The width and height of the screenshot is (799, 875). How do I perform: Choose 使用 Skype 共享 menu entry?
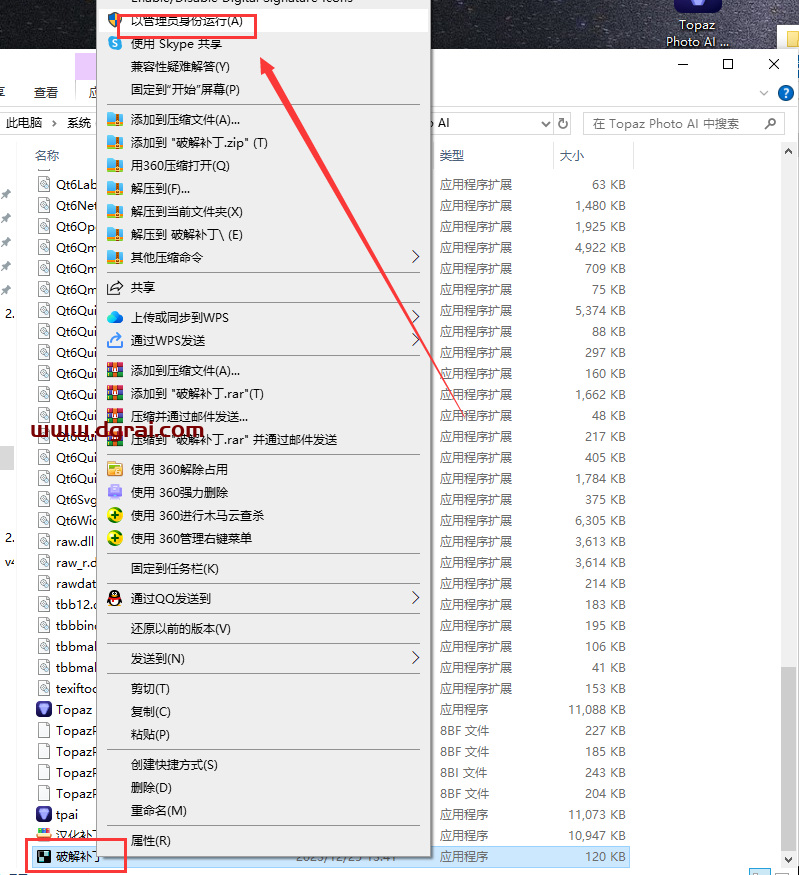click(176, 44)
